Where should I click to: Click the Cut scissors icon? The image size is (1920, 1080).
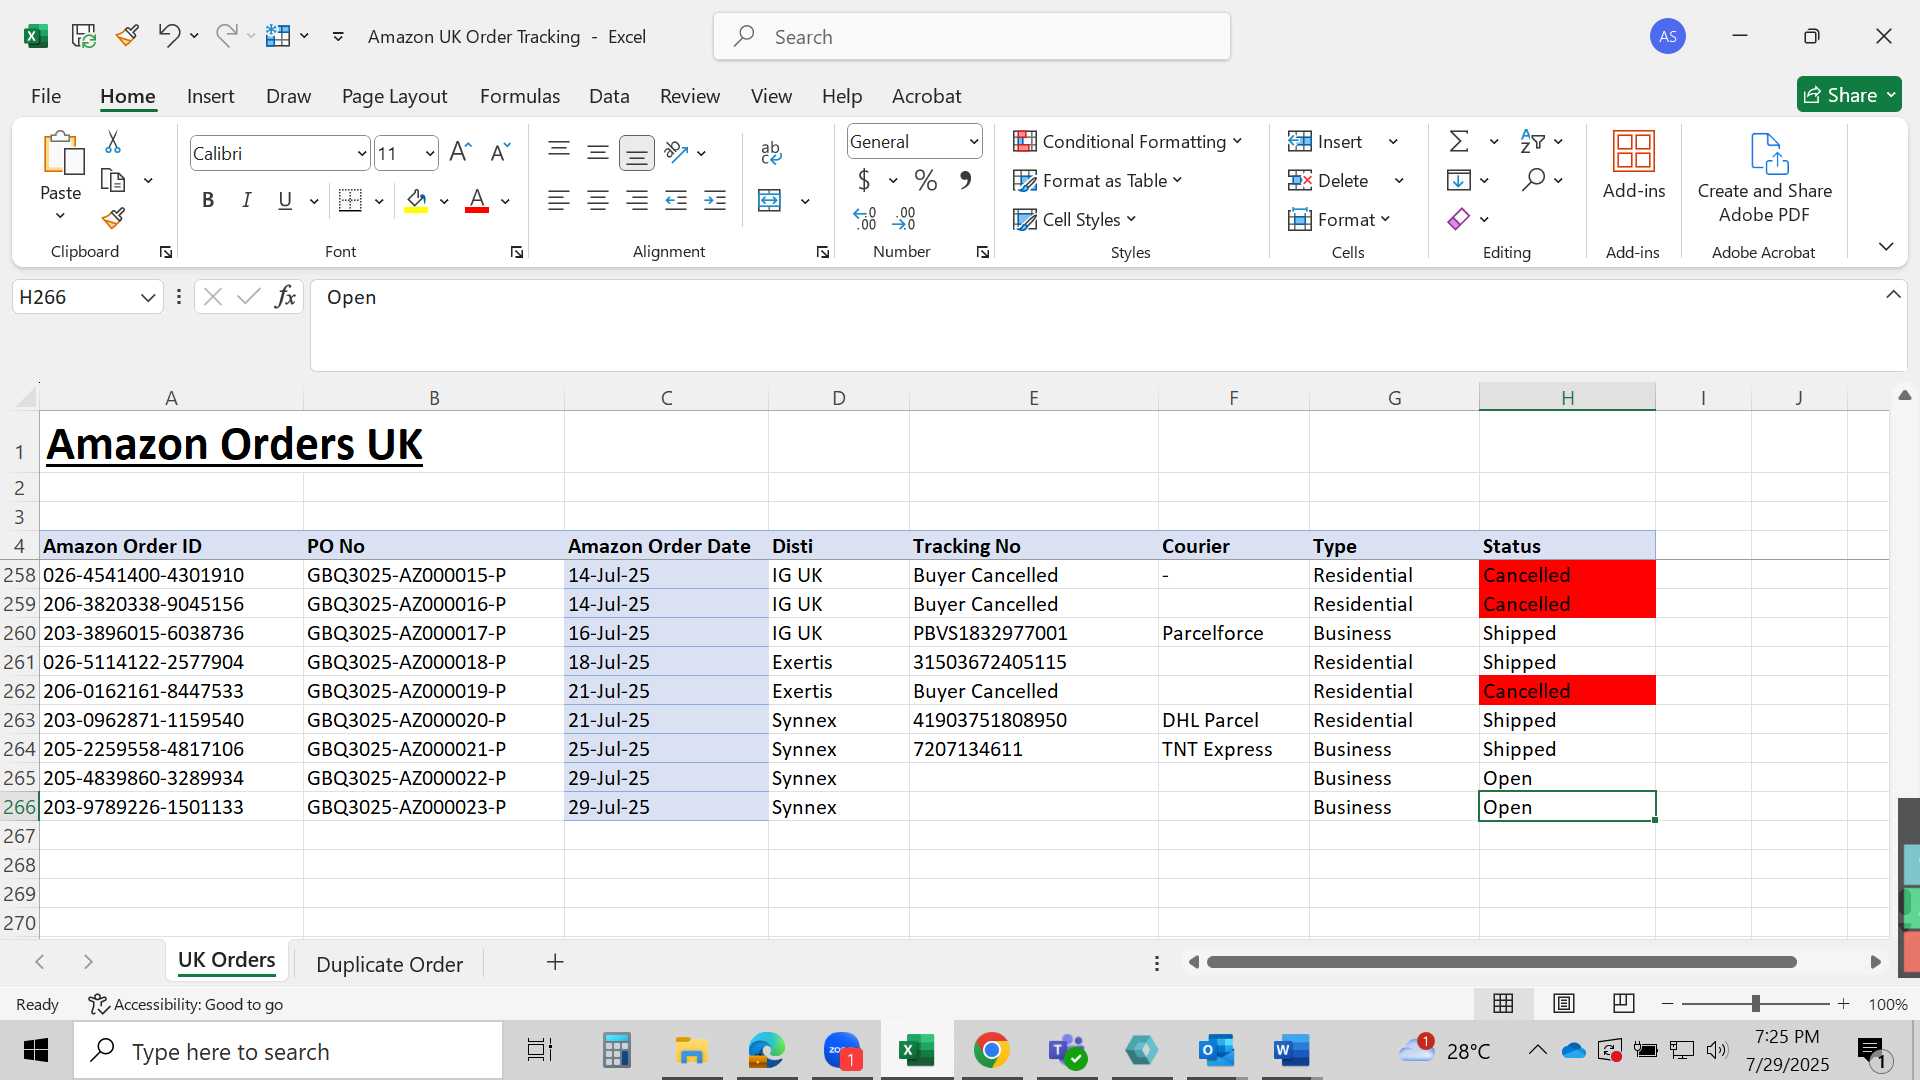coord(113,142)
